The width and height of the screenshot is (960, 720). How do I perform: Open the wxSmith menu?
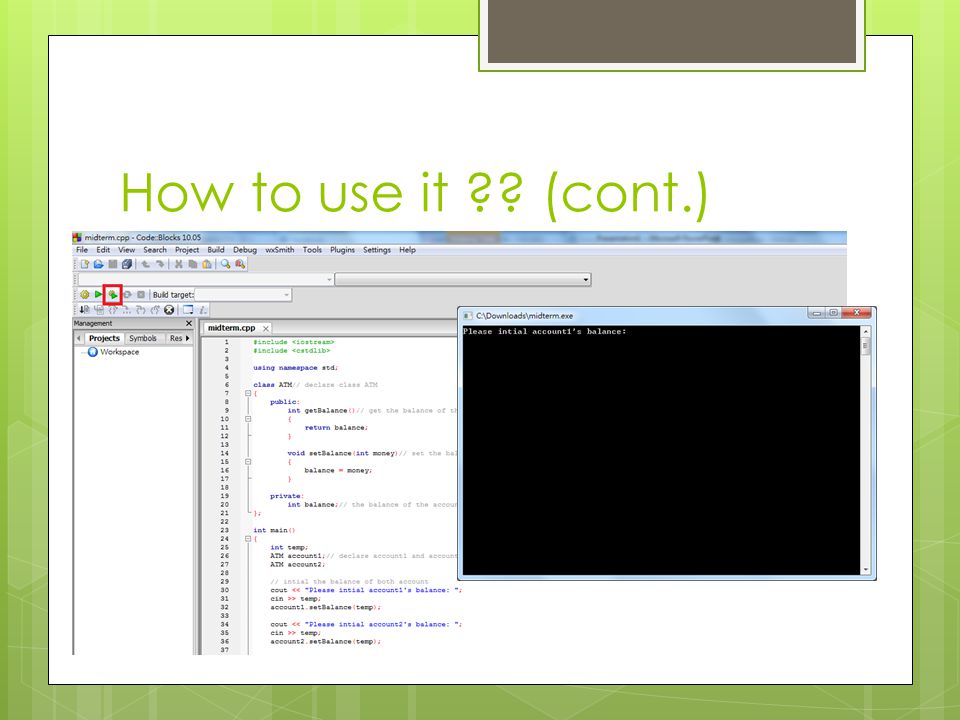279,250
